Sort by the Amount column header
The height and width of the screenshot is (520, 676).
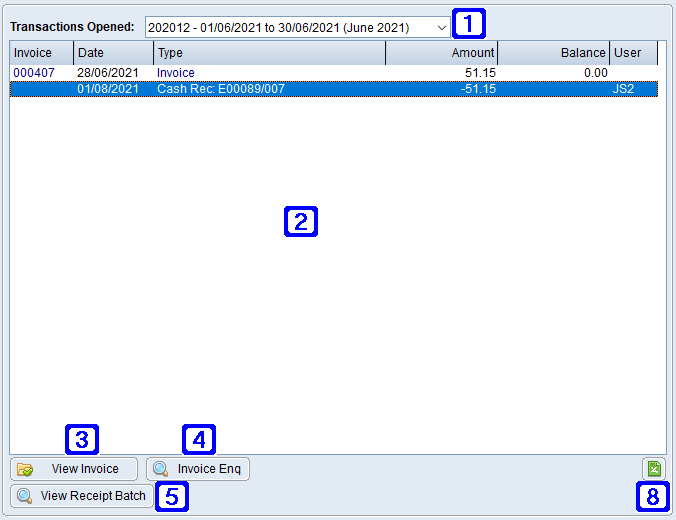click(x=441, y=53)
